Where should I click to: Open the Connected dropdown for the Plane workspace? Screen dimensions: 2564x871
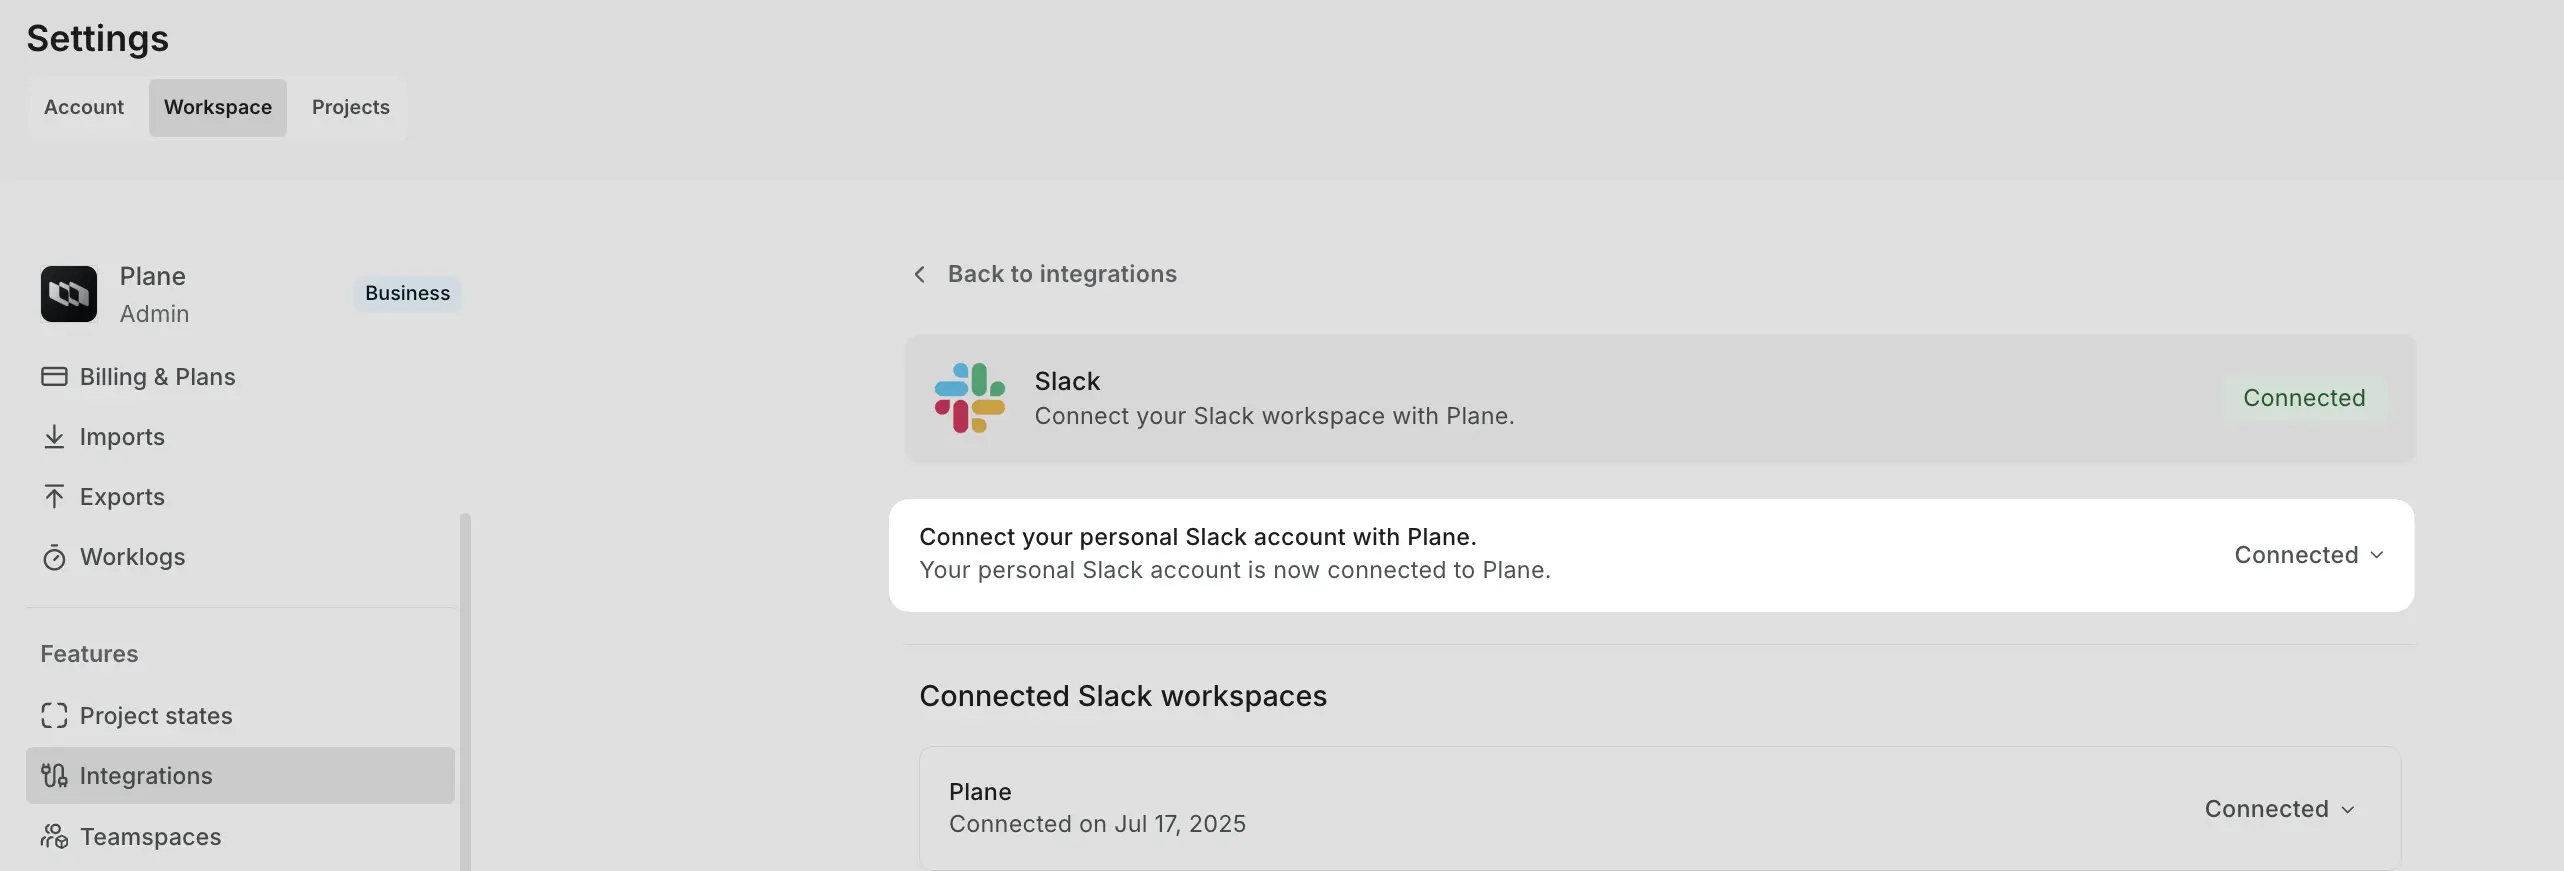[x=2281, y=808]
